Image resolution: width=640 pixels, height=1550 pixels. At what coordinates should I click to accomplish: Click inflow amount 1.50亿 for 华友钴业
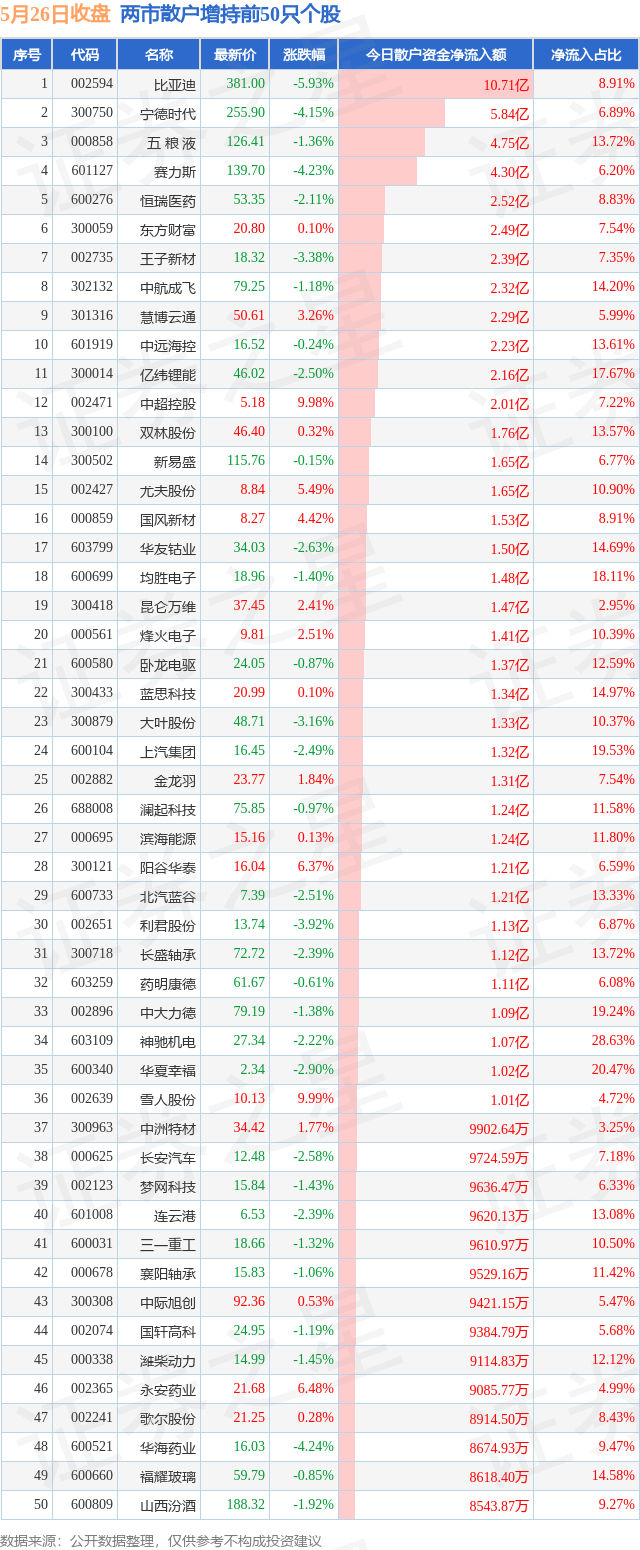(x=510, y=549)
